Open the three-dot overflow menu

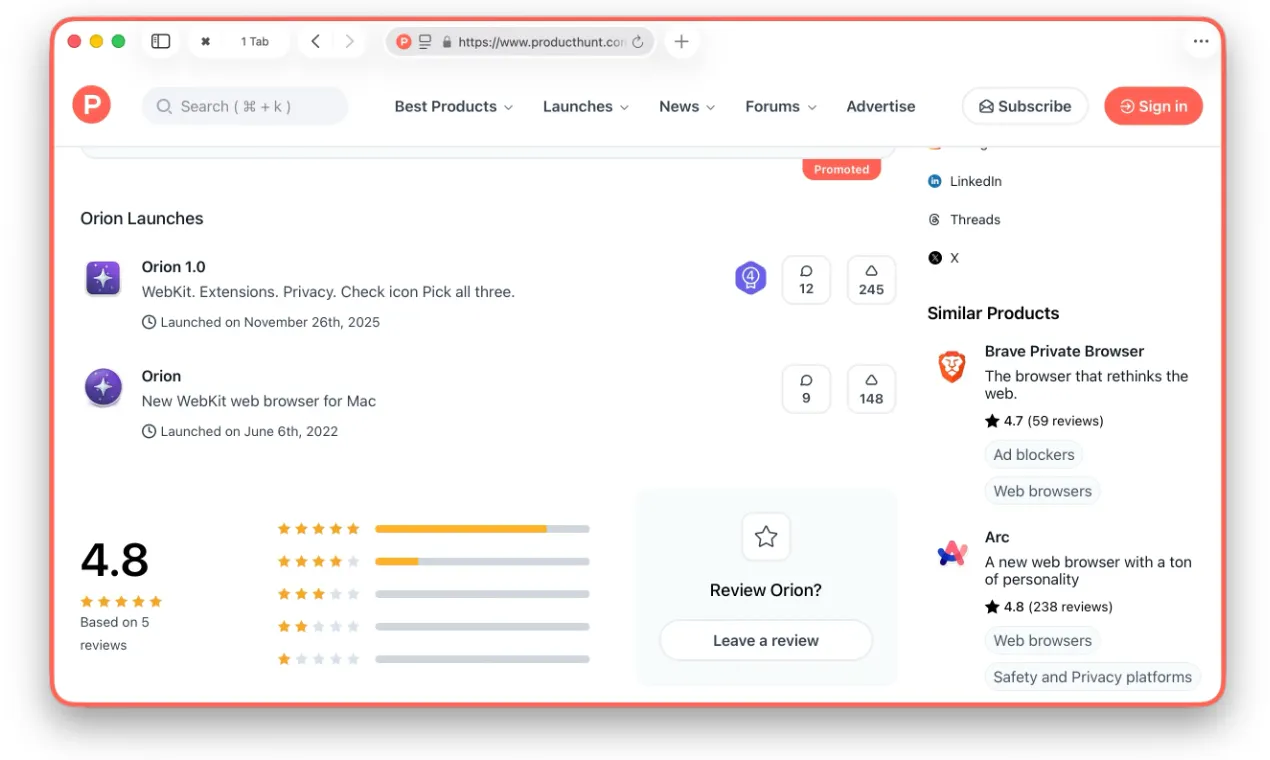1201,42
